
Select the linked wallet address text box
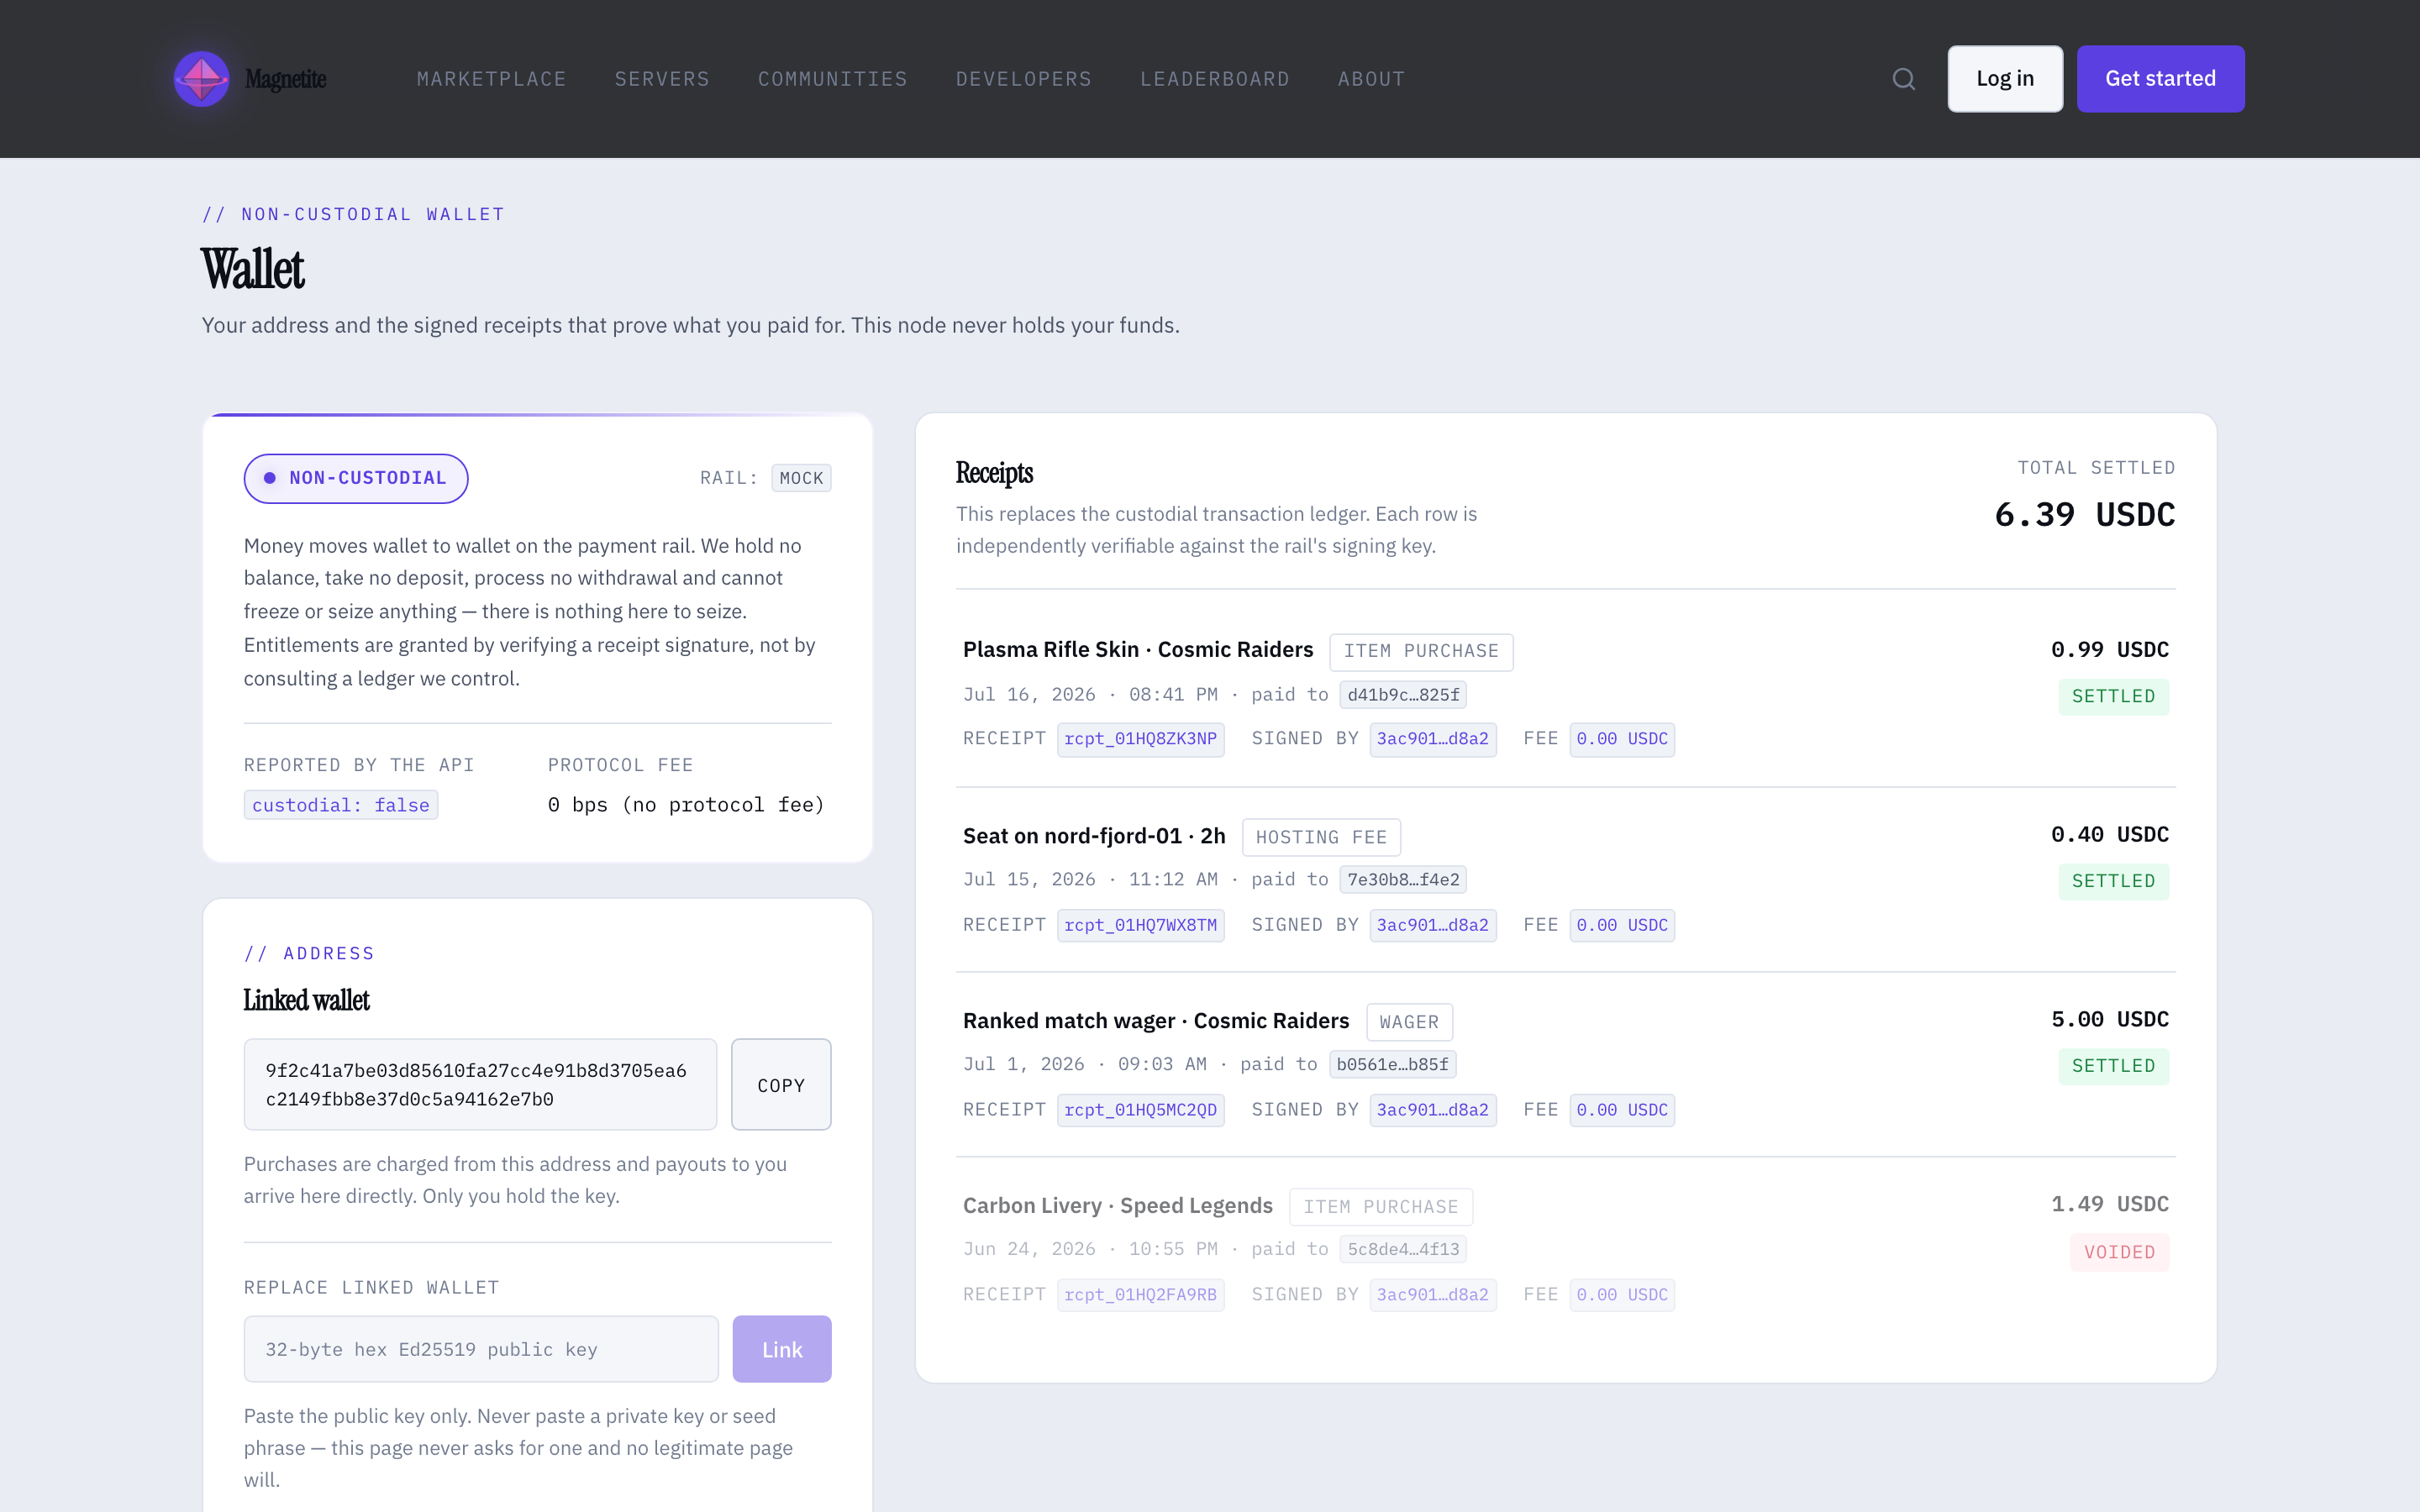[480, 1085]
